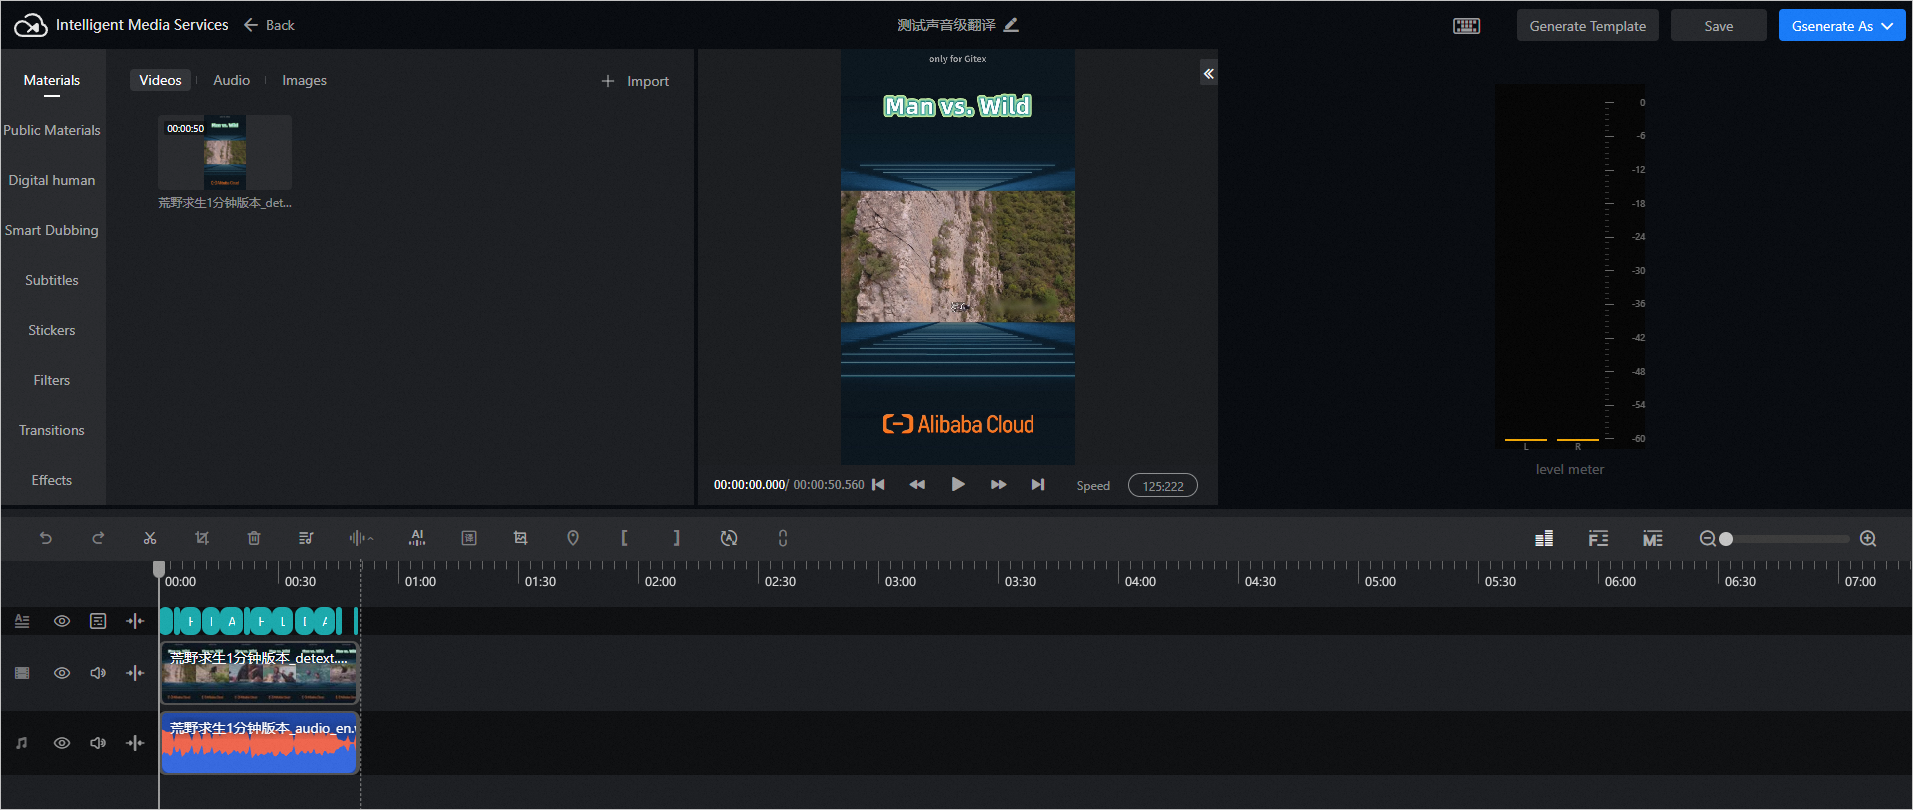Hide the subtitle track with eye icon
This screenshot has height=810, width=1913.
click(x=62, y=621)
